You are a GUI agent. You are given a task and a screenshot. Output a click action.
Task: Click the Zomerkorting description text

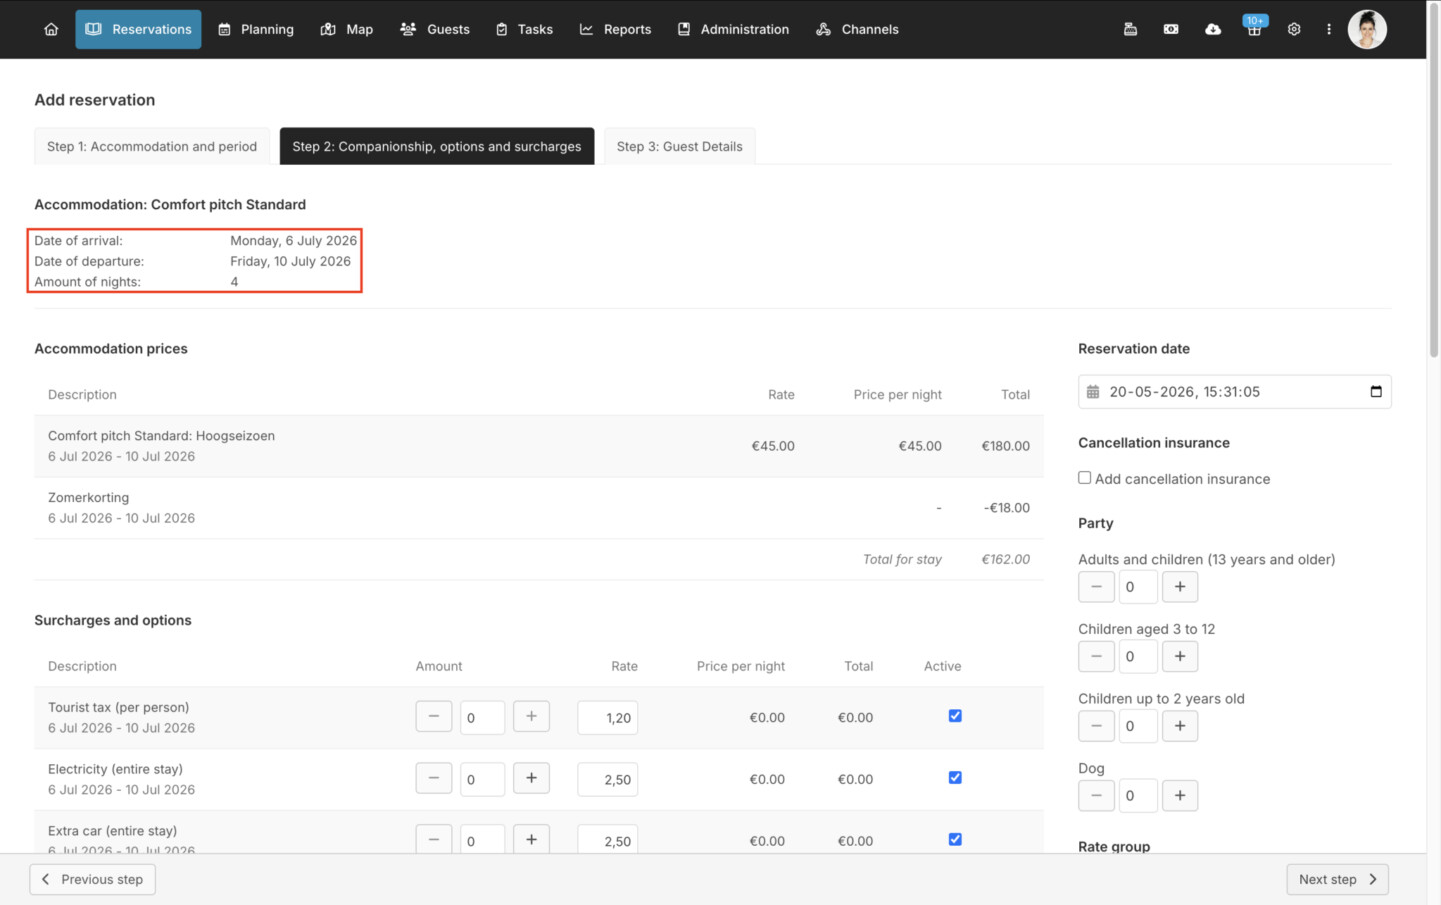pos(88,497)
